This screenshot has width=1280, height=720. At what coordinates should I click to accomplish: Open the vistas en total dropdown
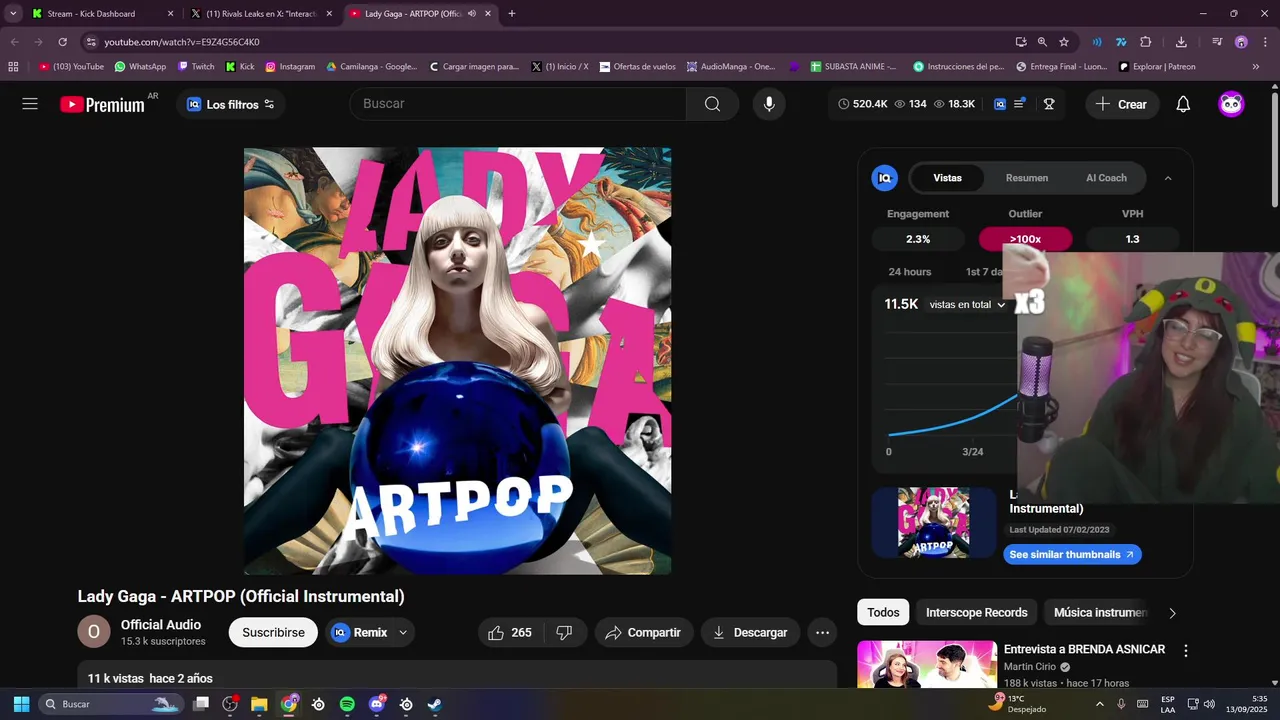click(x=967, y=304)
